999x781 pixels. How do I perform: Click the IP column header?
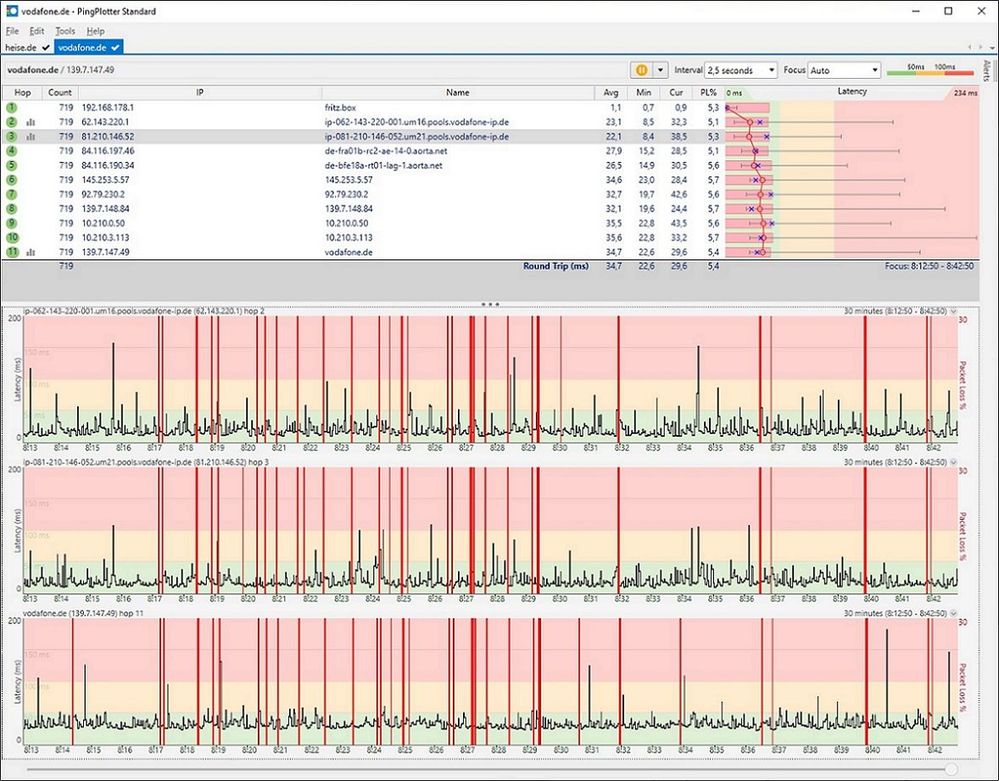coord(199,92)
